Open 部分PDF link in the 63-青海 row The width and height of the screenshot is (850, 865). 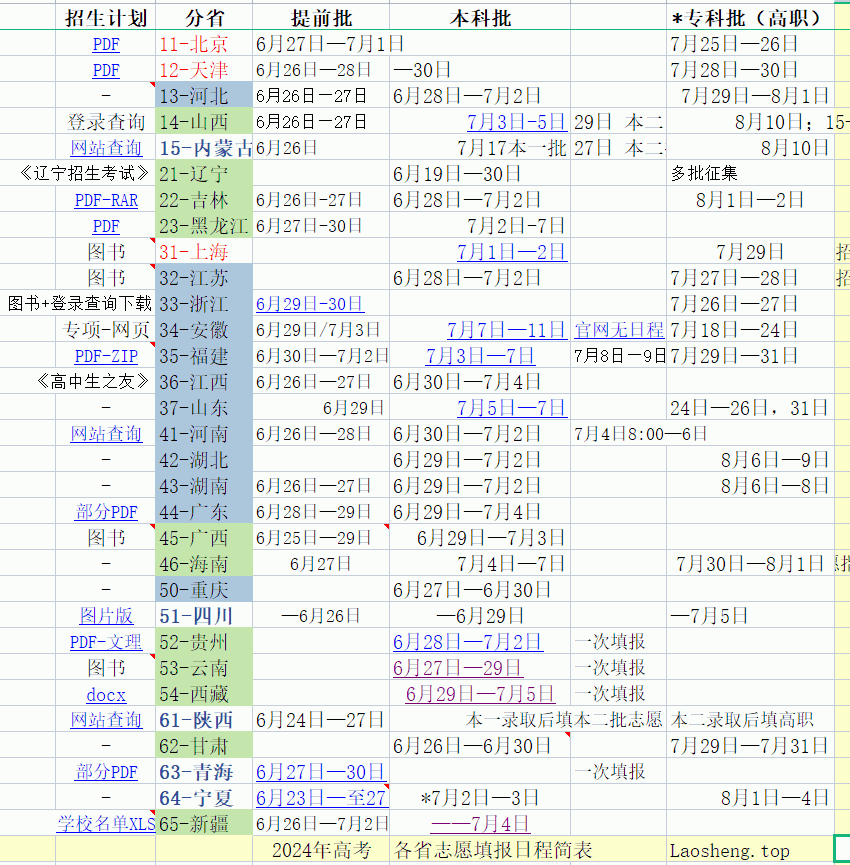point(106,772)
